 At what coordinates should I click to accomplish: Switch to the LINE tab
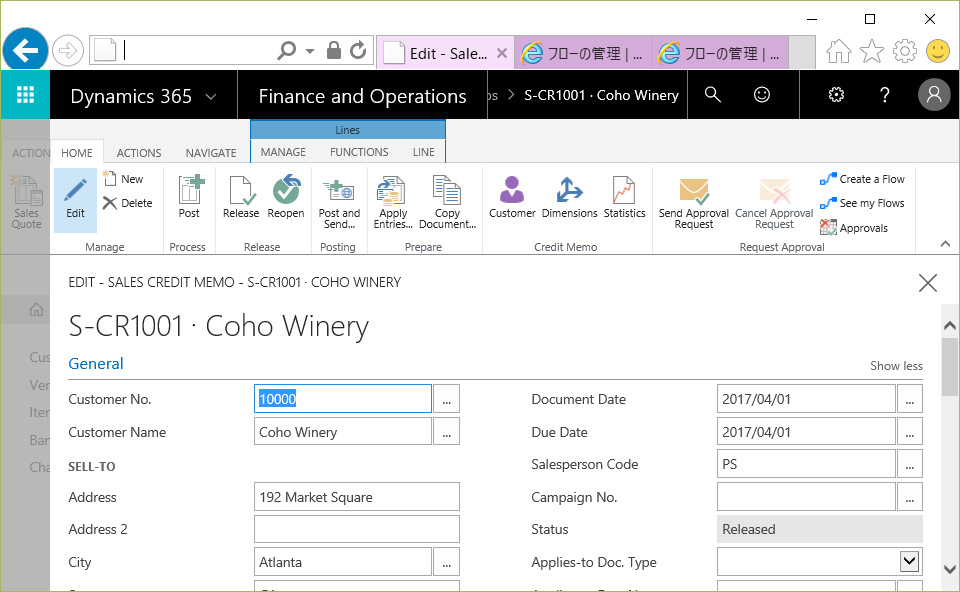[424, 152]
